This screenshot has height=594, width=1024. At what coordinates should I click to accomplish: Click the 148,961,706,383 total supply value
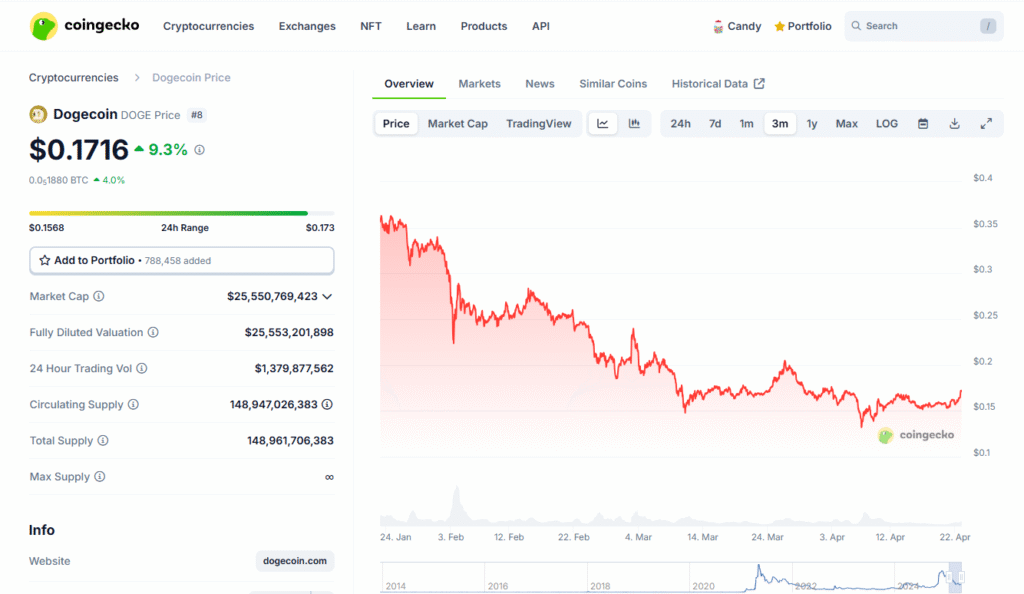coord(290,441)
